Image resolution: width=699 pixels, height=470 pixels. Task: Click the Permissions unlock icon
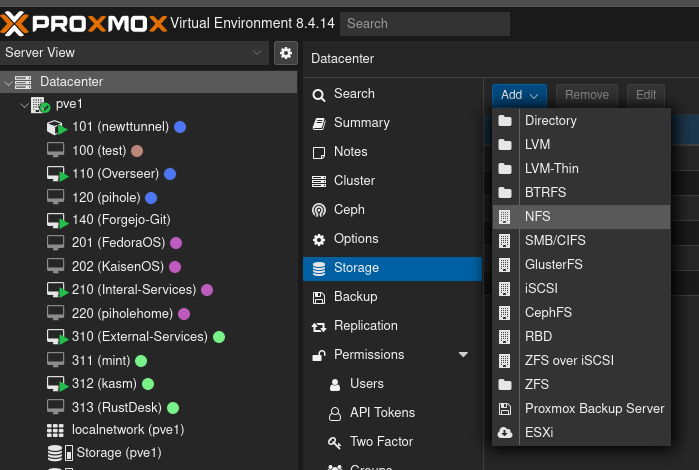tap(319, 355)
